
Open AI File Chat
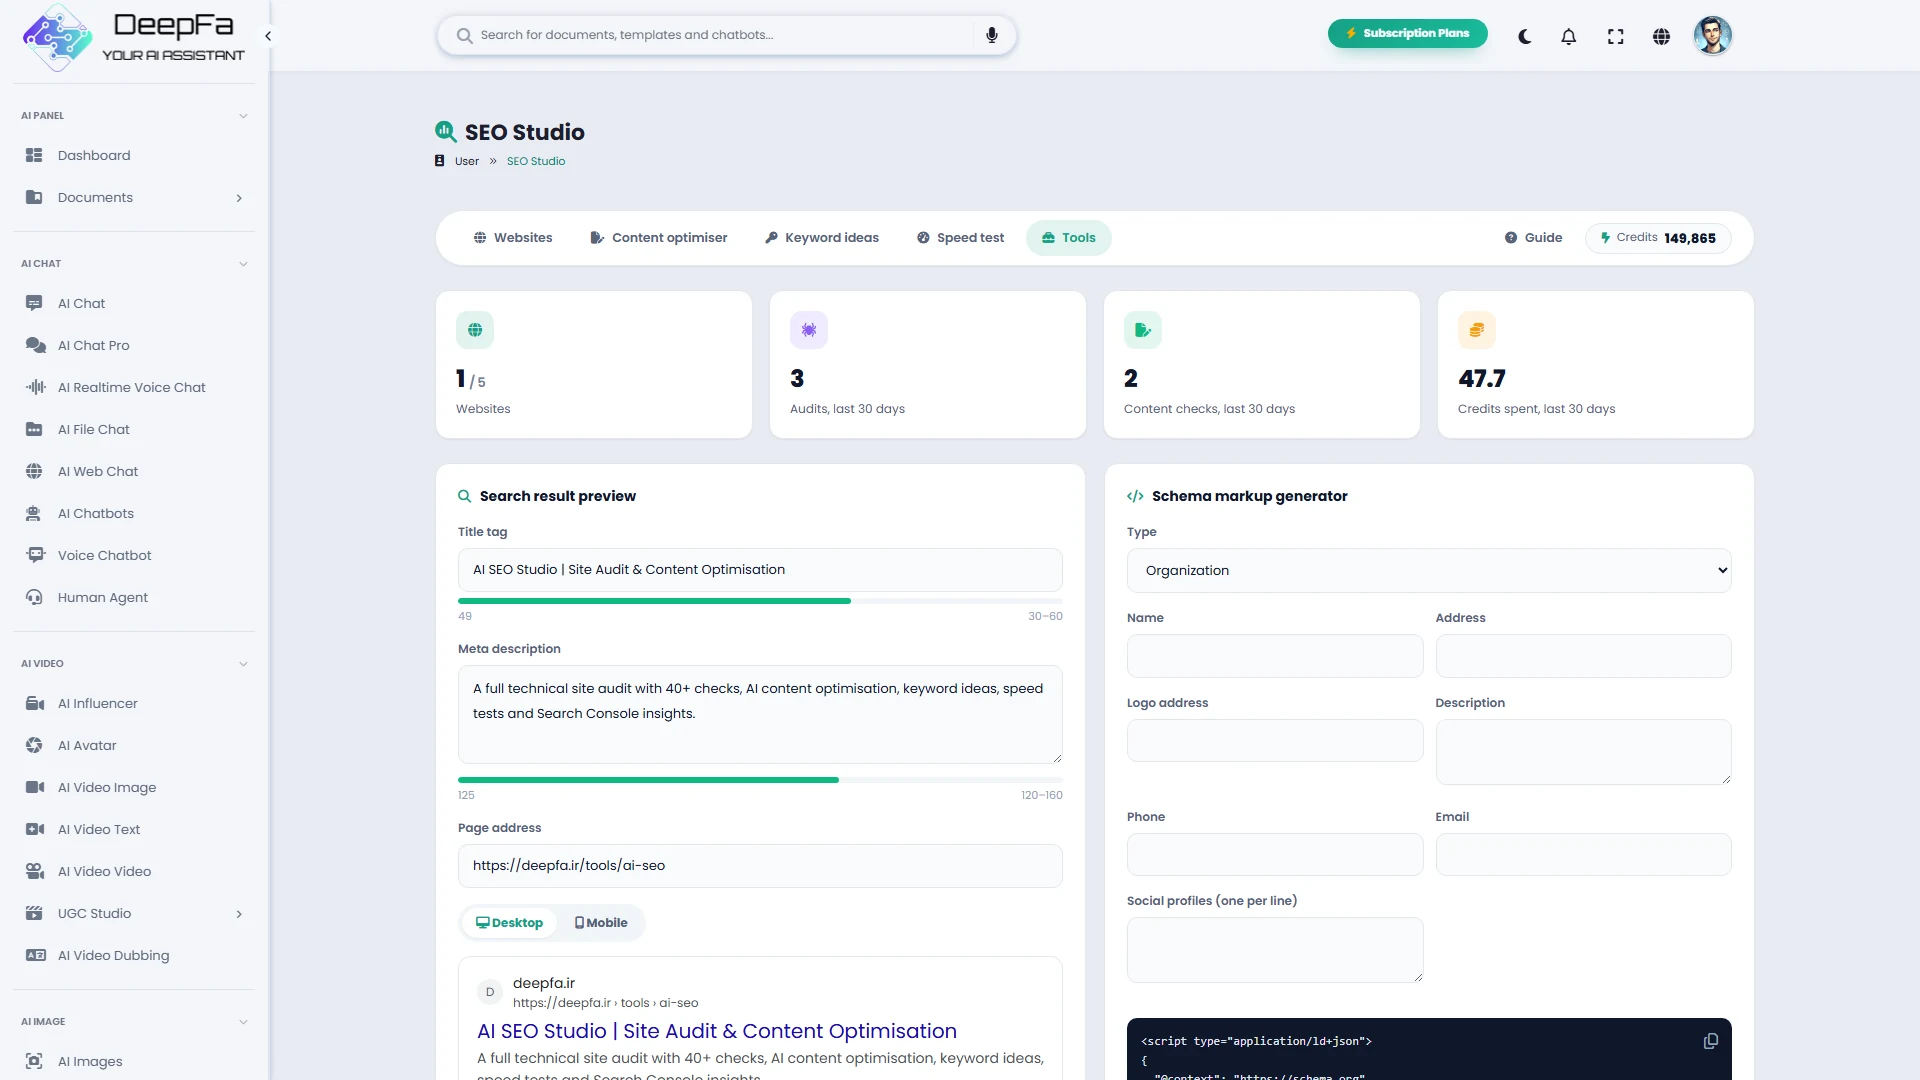(134, 429)
